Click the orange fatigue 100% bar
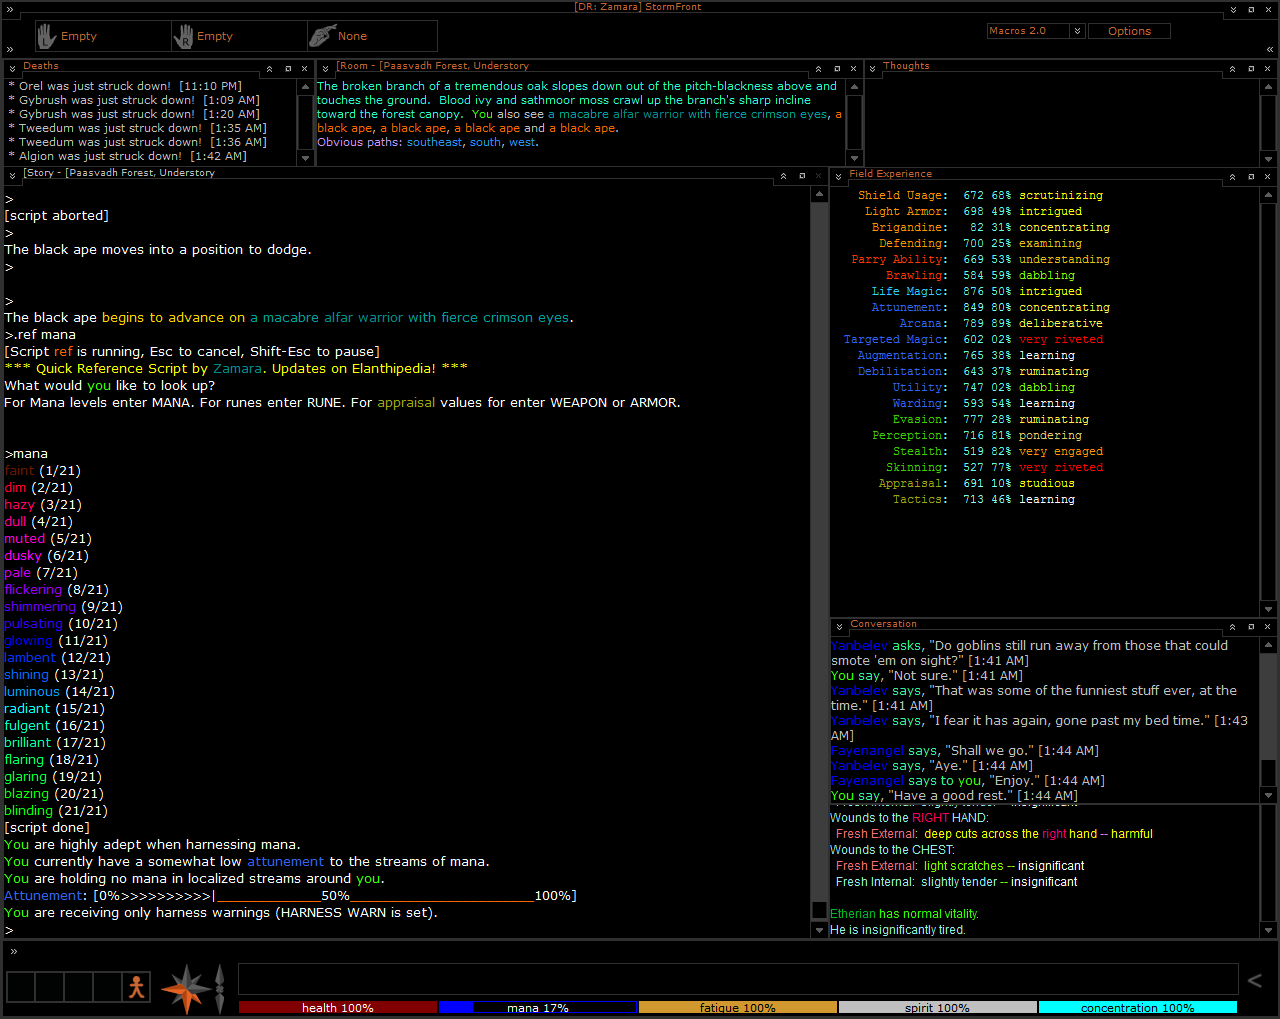This screenshot has height=1019, width=1280. click(738, 1008)
